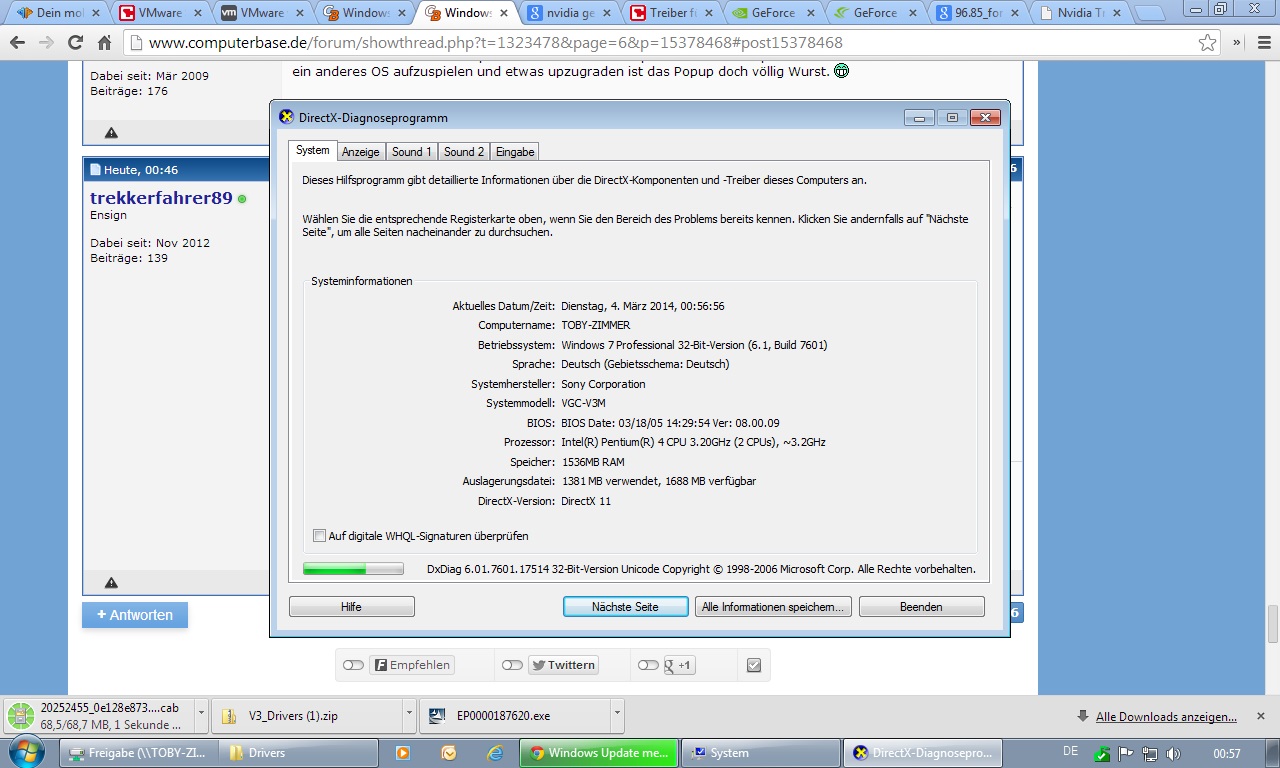Switch to the System taskbar window
This screenshot has height=768, width=1280.
tap(760, 753)
